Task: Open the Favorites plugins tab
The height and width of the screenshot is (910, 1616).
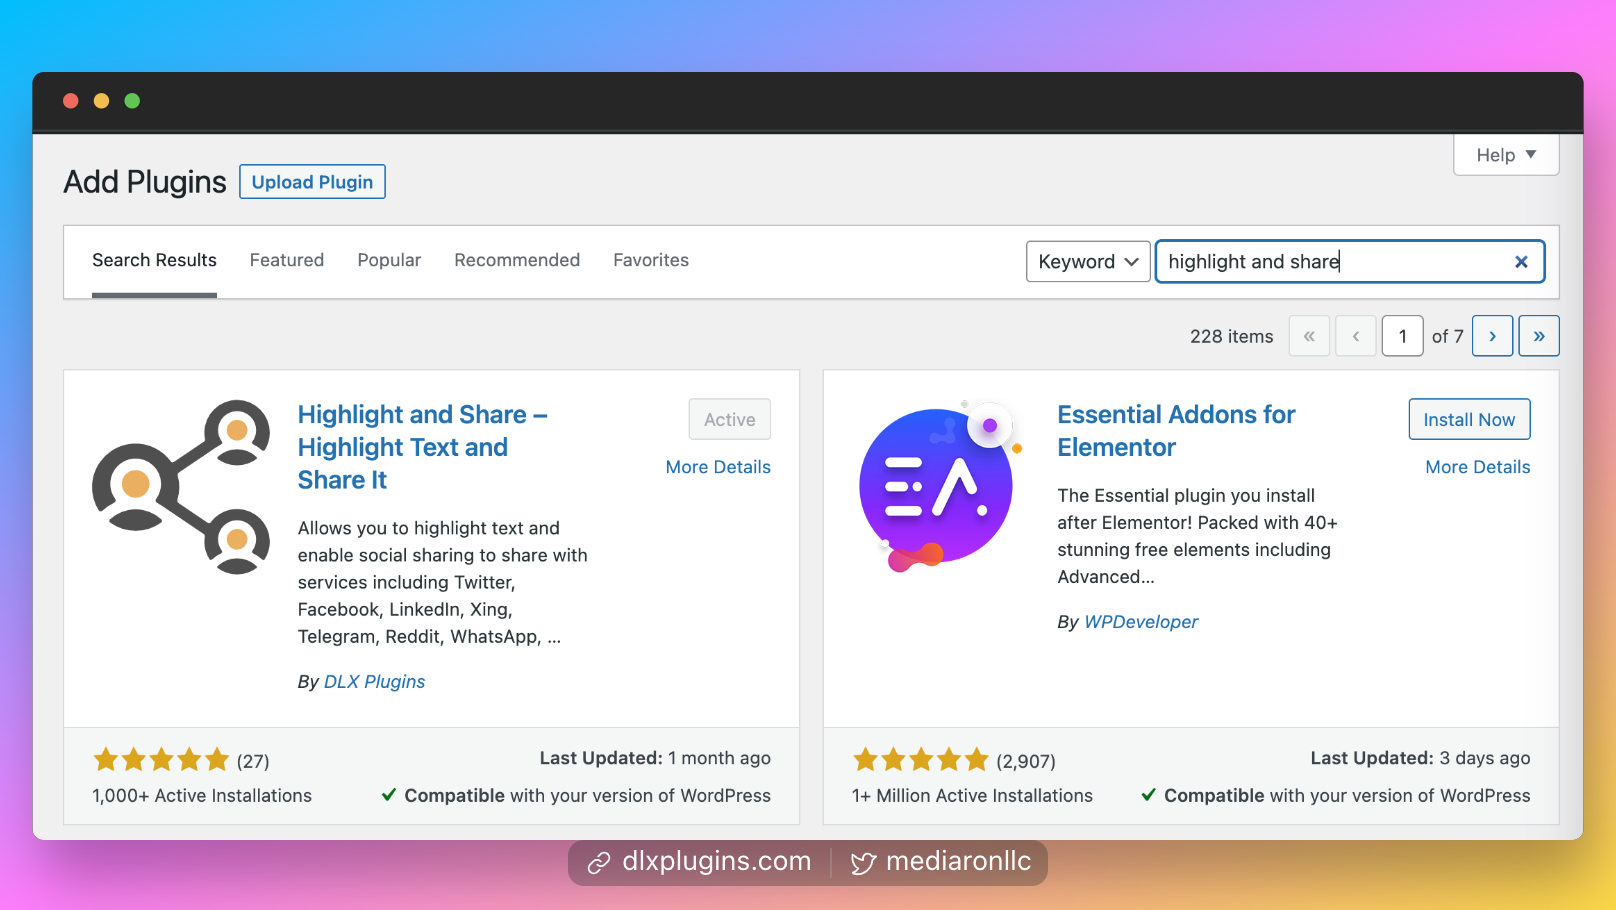Action: 651,260
